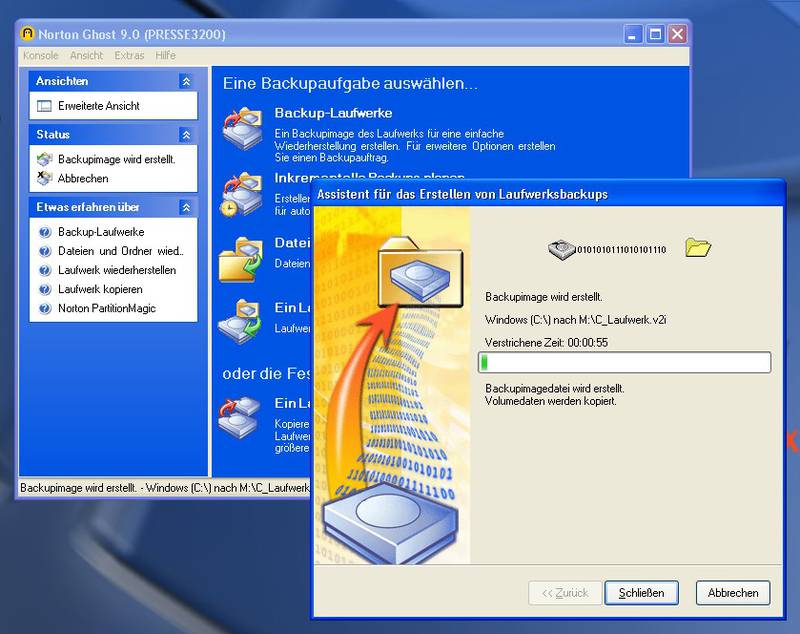Click help icon next to Backup-Laufwerke
Viewport: 800px width, 634px height.
click(45, 232)
